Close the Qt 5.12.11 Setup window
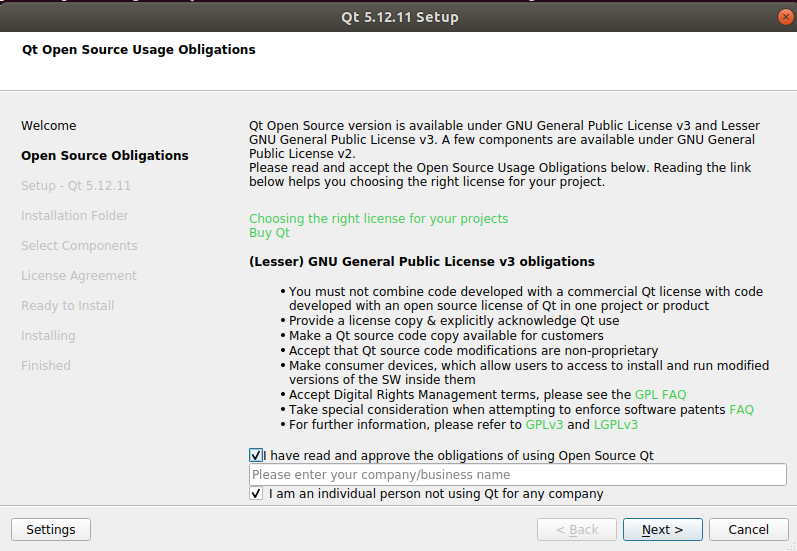The width and height of the screenshot is (797, 551). [785, 17]
